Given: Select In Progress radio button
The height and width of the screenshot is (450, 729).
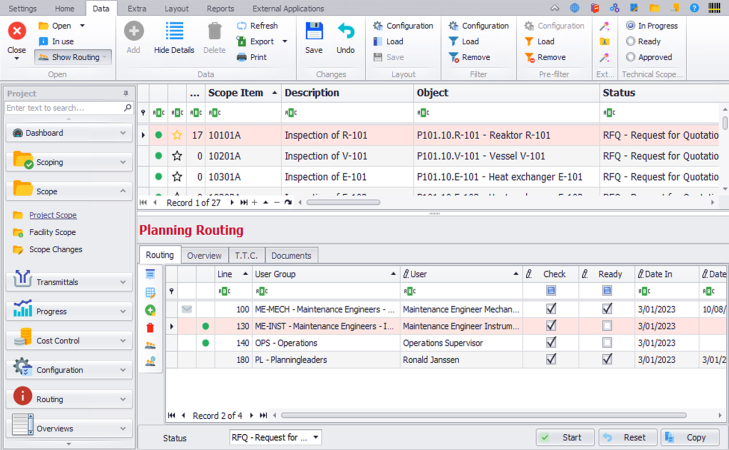Looking at the screenshot, I should (630, 26).
